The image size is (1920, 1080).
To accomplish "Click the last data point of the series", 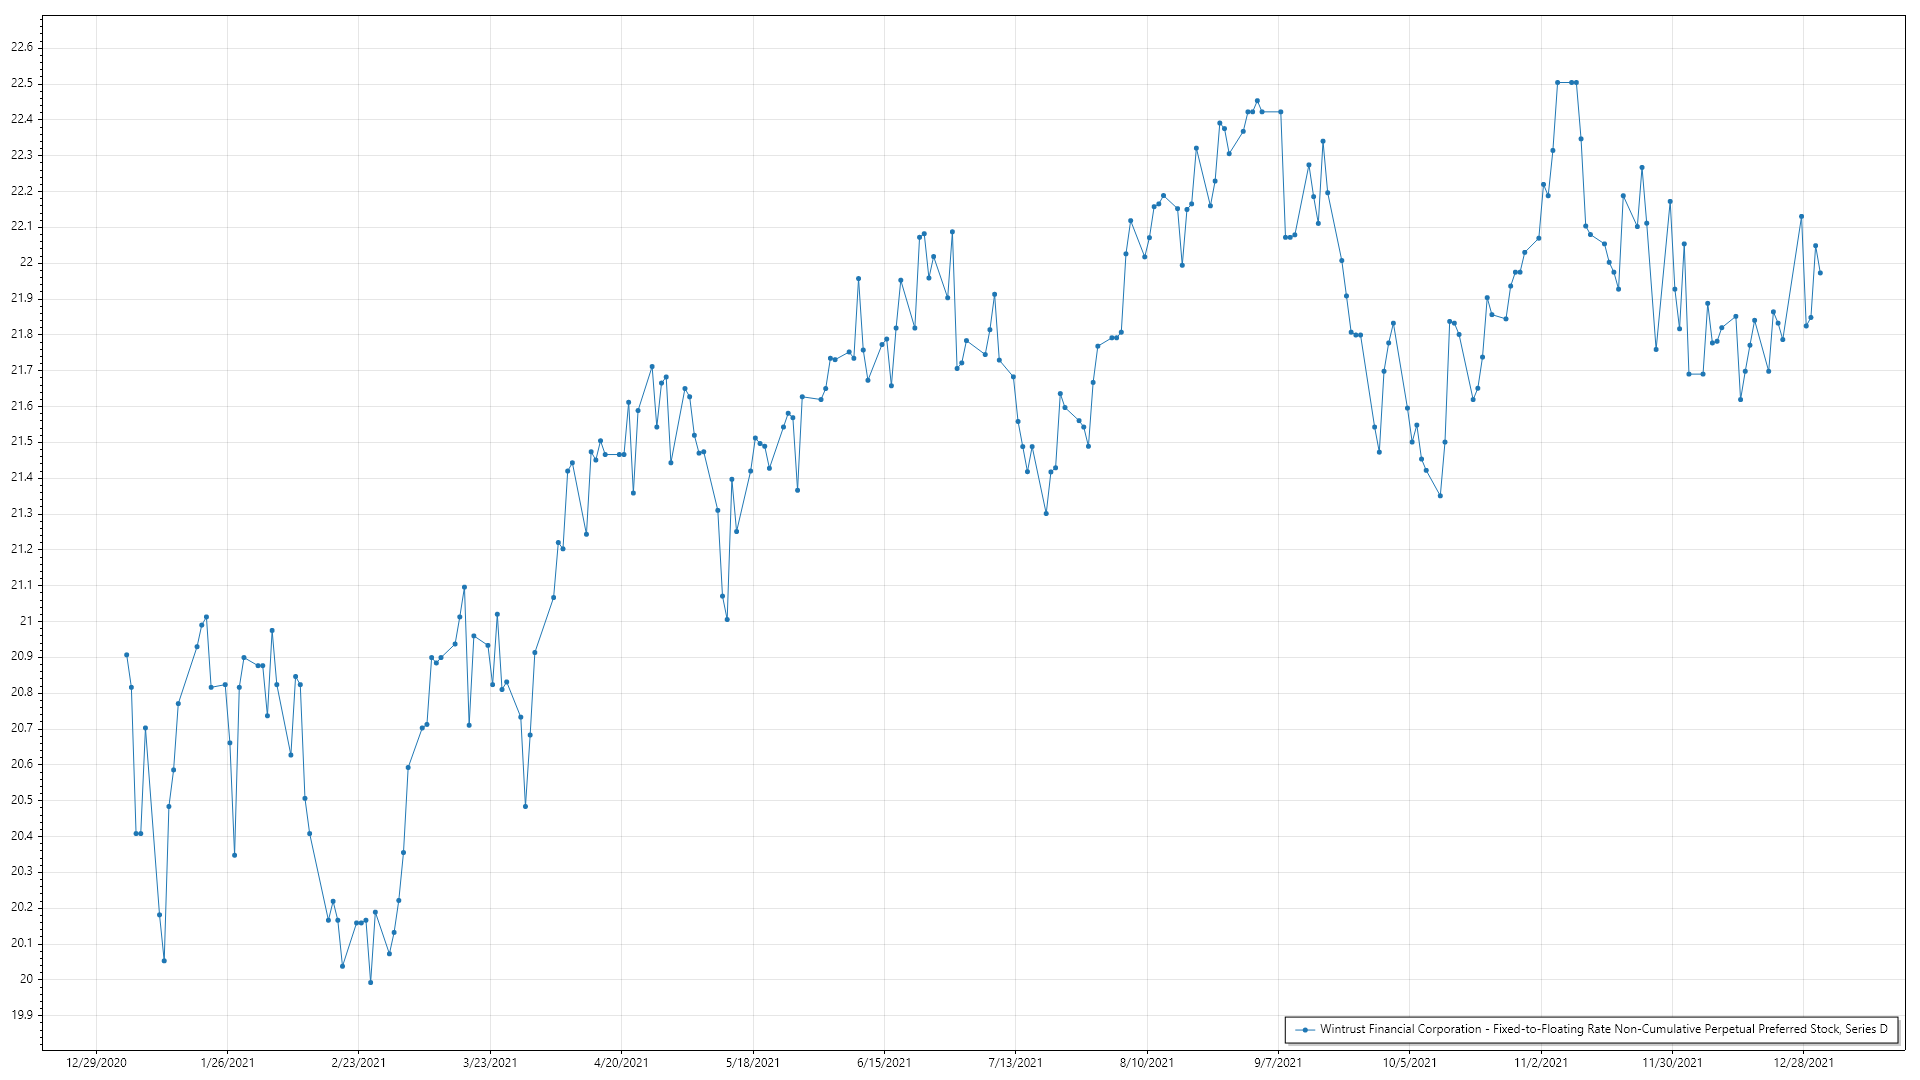I will pyautogui.click(x=1820, y=273).
